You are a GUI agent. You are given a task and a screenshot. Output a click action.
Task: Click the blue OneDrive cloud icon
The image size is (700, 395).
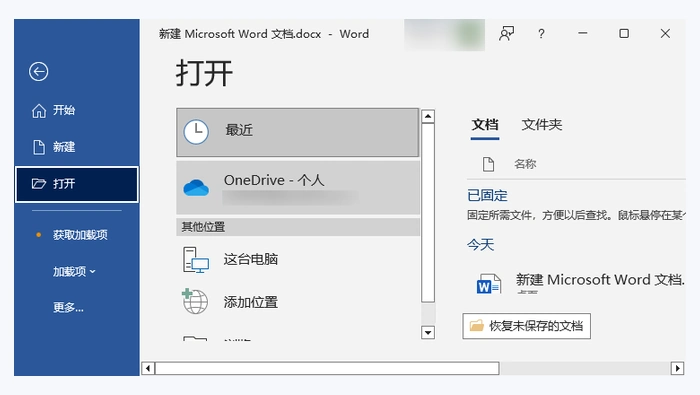196,187
